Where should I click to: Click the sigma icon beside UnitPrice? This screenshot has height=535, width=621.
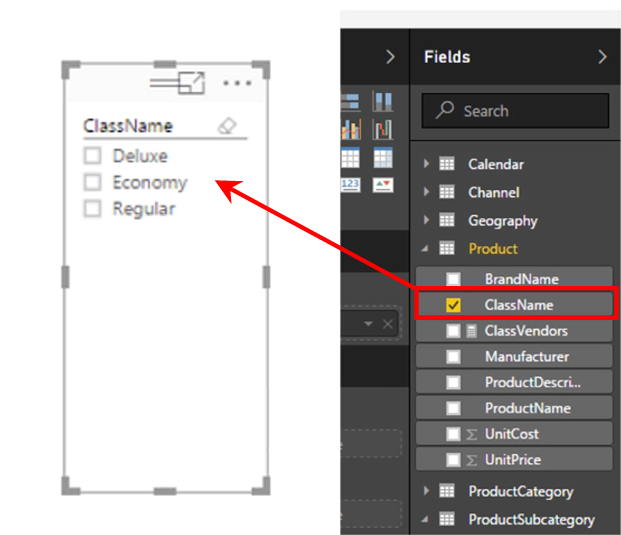[x=471, y=460]
